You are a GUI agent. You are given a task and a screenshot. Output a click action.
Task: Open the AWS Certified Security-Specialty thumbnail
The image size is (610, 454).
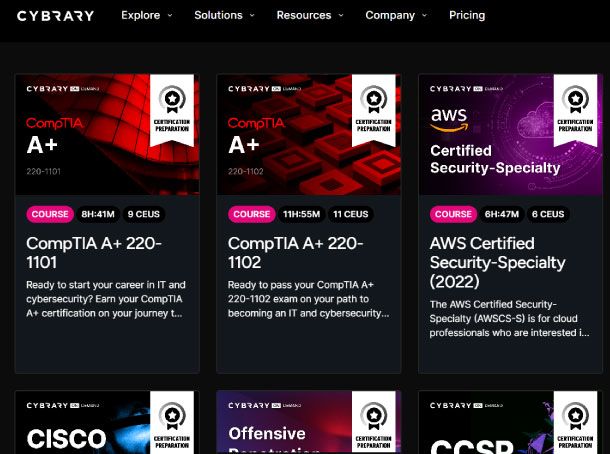coord(510,134)
